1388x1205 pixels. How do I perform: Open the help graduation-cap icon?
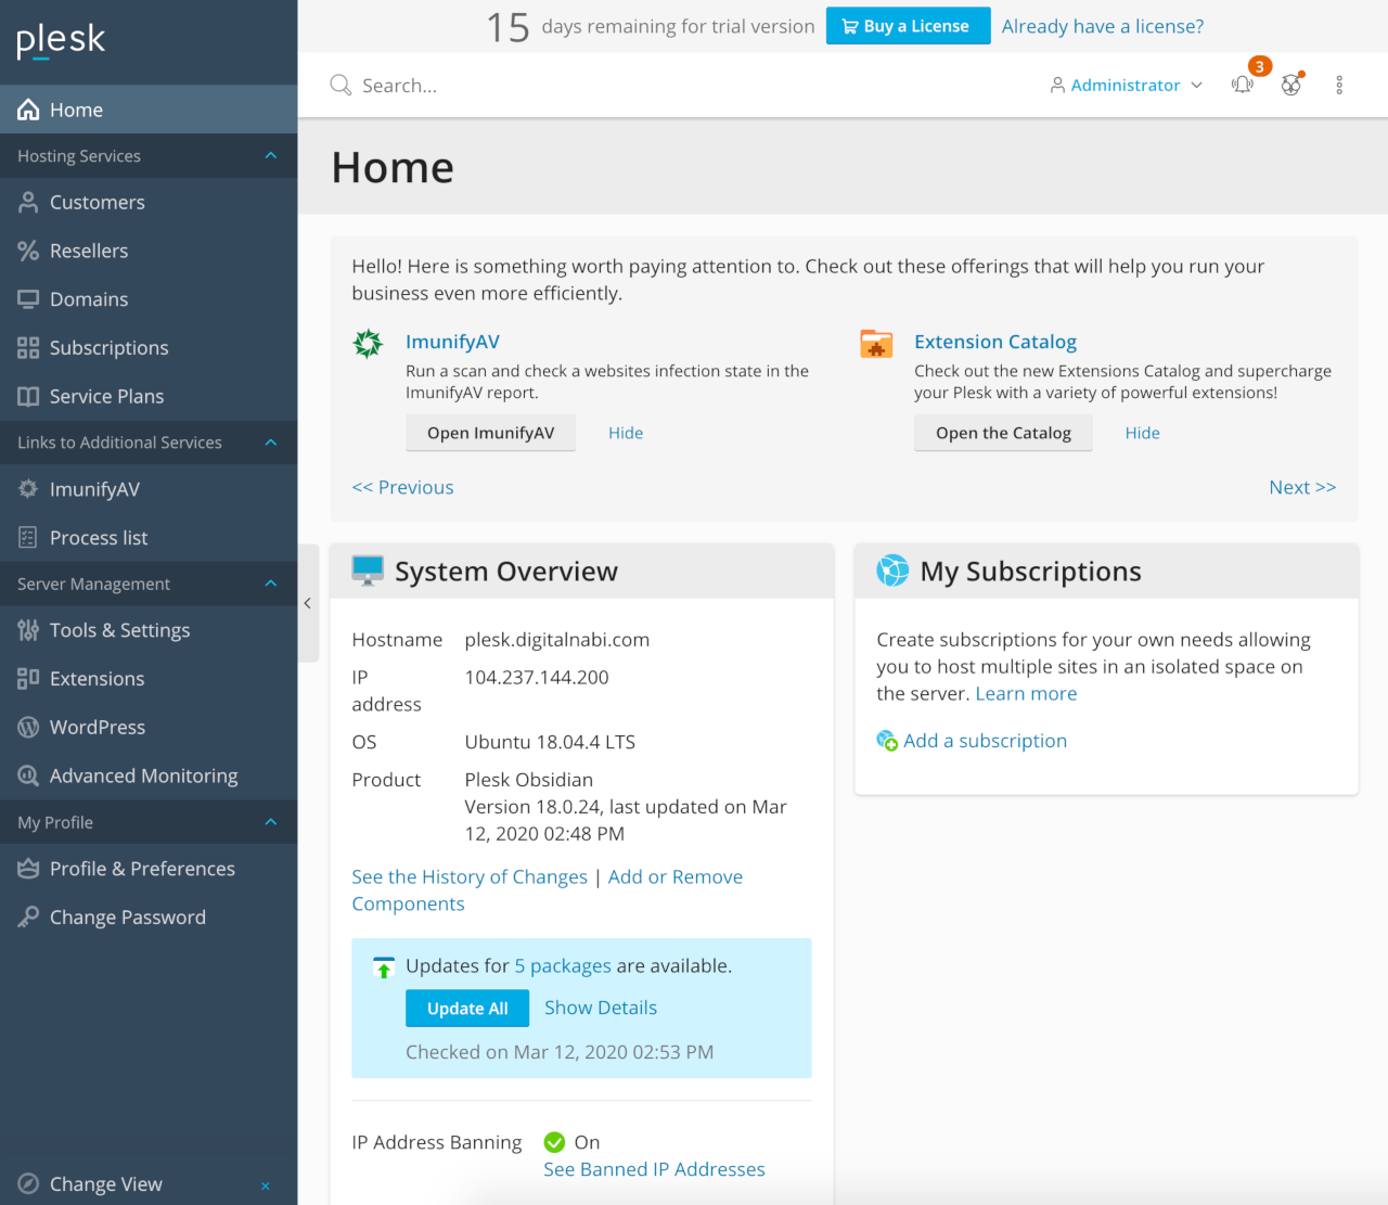(1291, 85)
